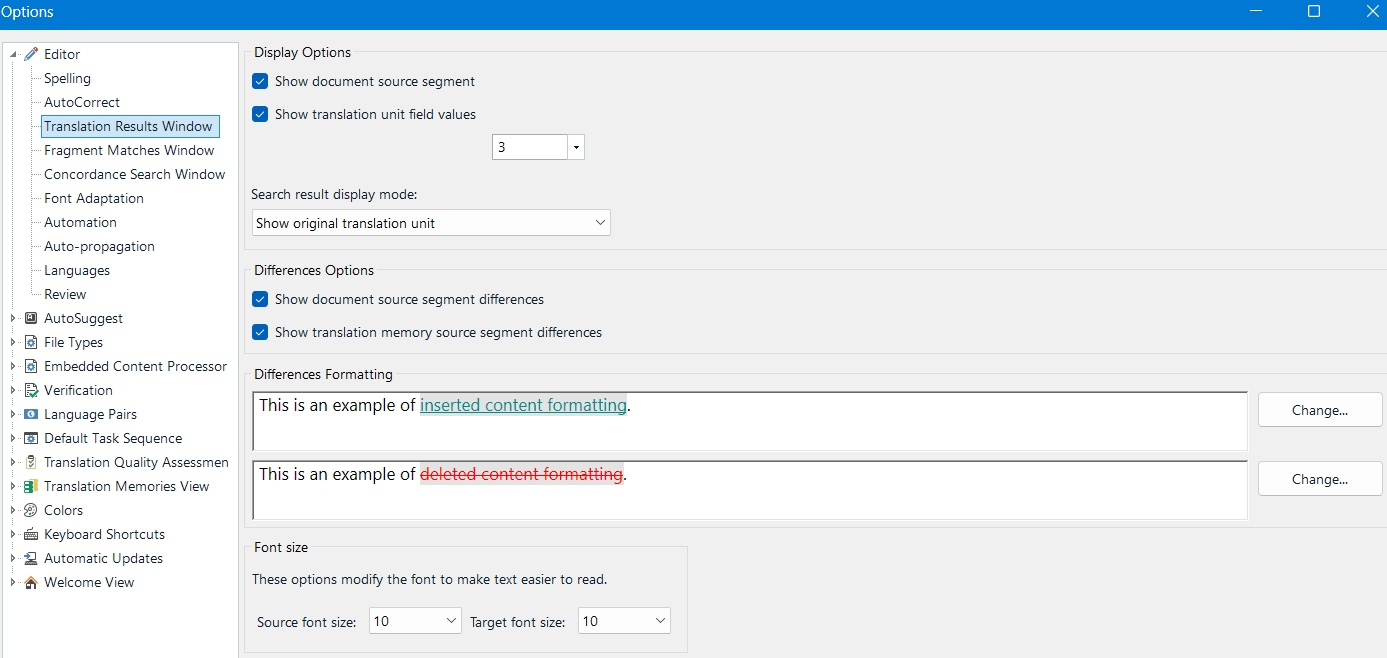Screen dimensions: 1387x658
Task: Expand the File Types tree node
Action: click(x=14, y=342)
